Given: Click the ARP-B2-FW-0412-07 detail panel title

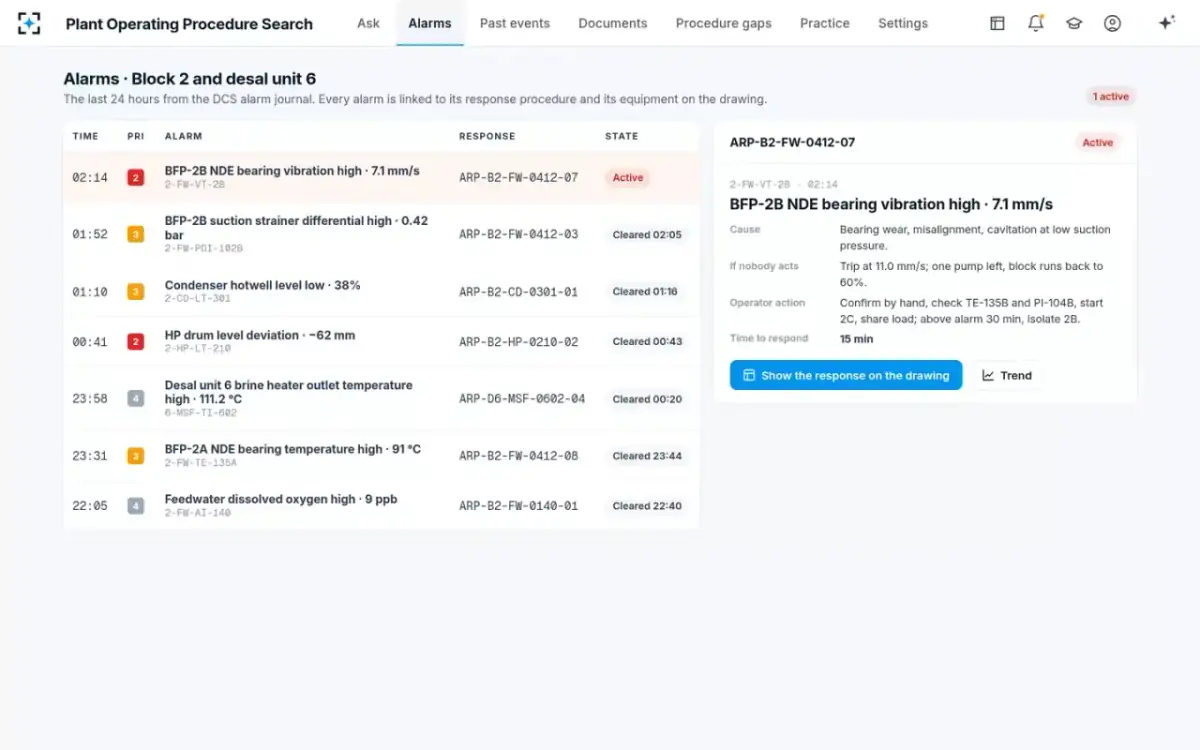Looking at the screenshot, I should coord(792,143).
